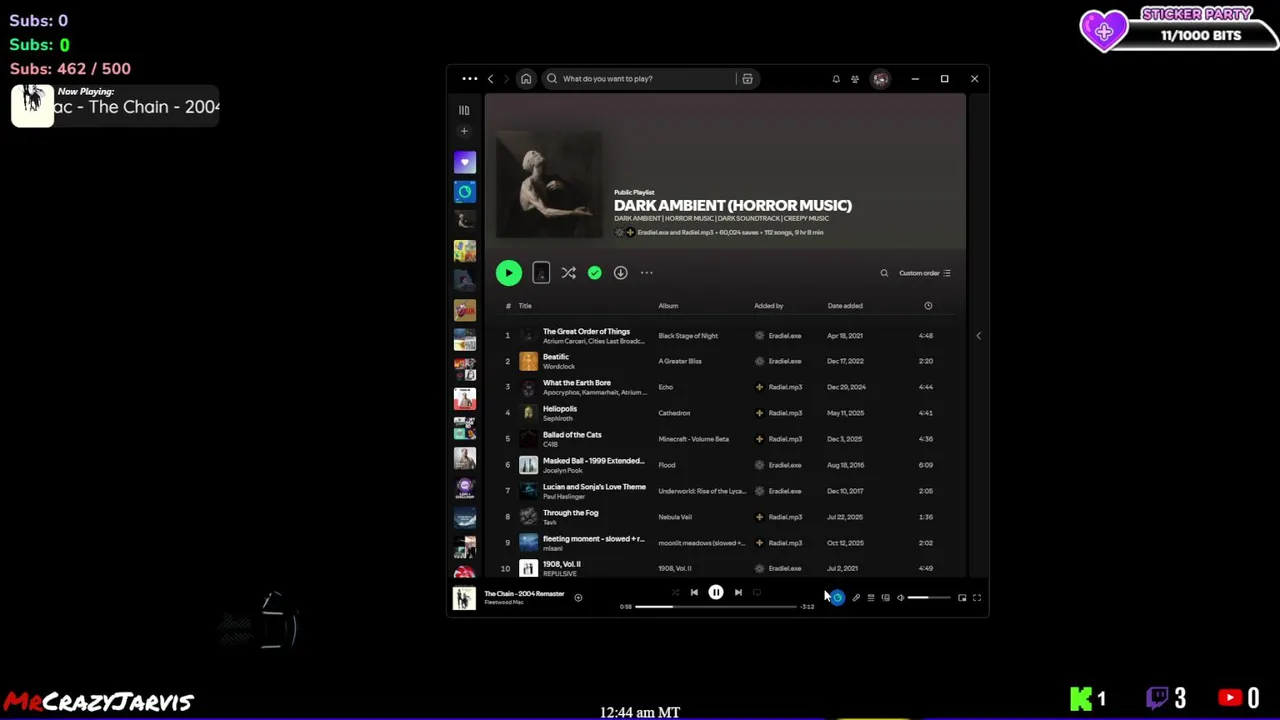
Task: Open the Liked Songs playlist
Action: click(x=465, y=162)
